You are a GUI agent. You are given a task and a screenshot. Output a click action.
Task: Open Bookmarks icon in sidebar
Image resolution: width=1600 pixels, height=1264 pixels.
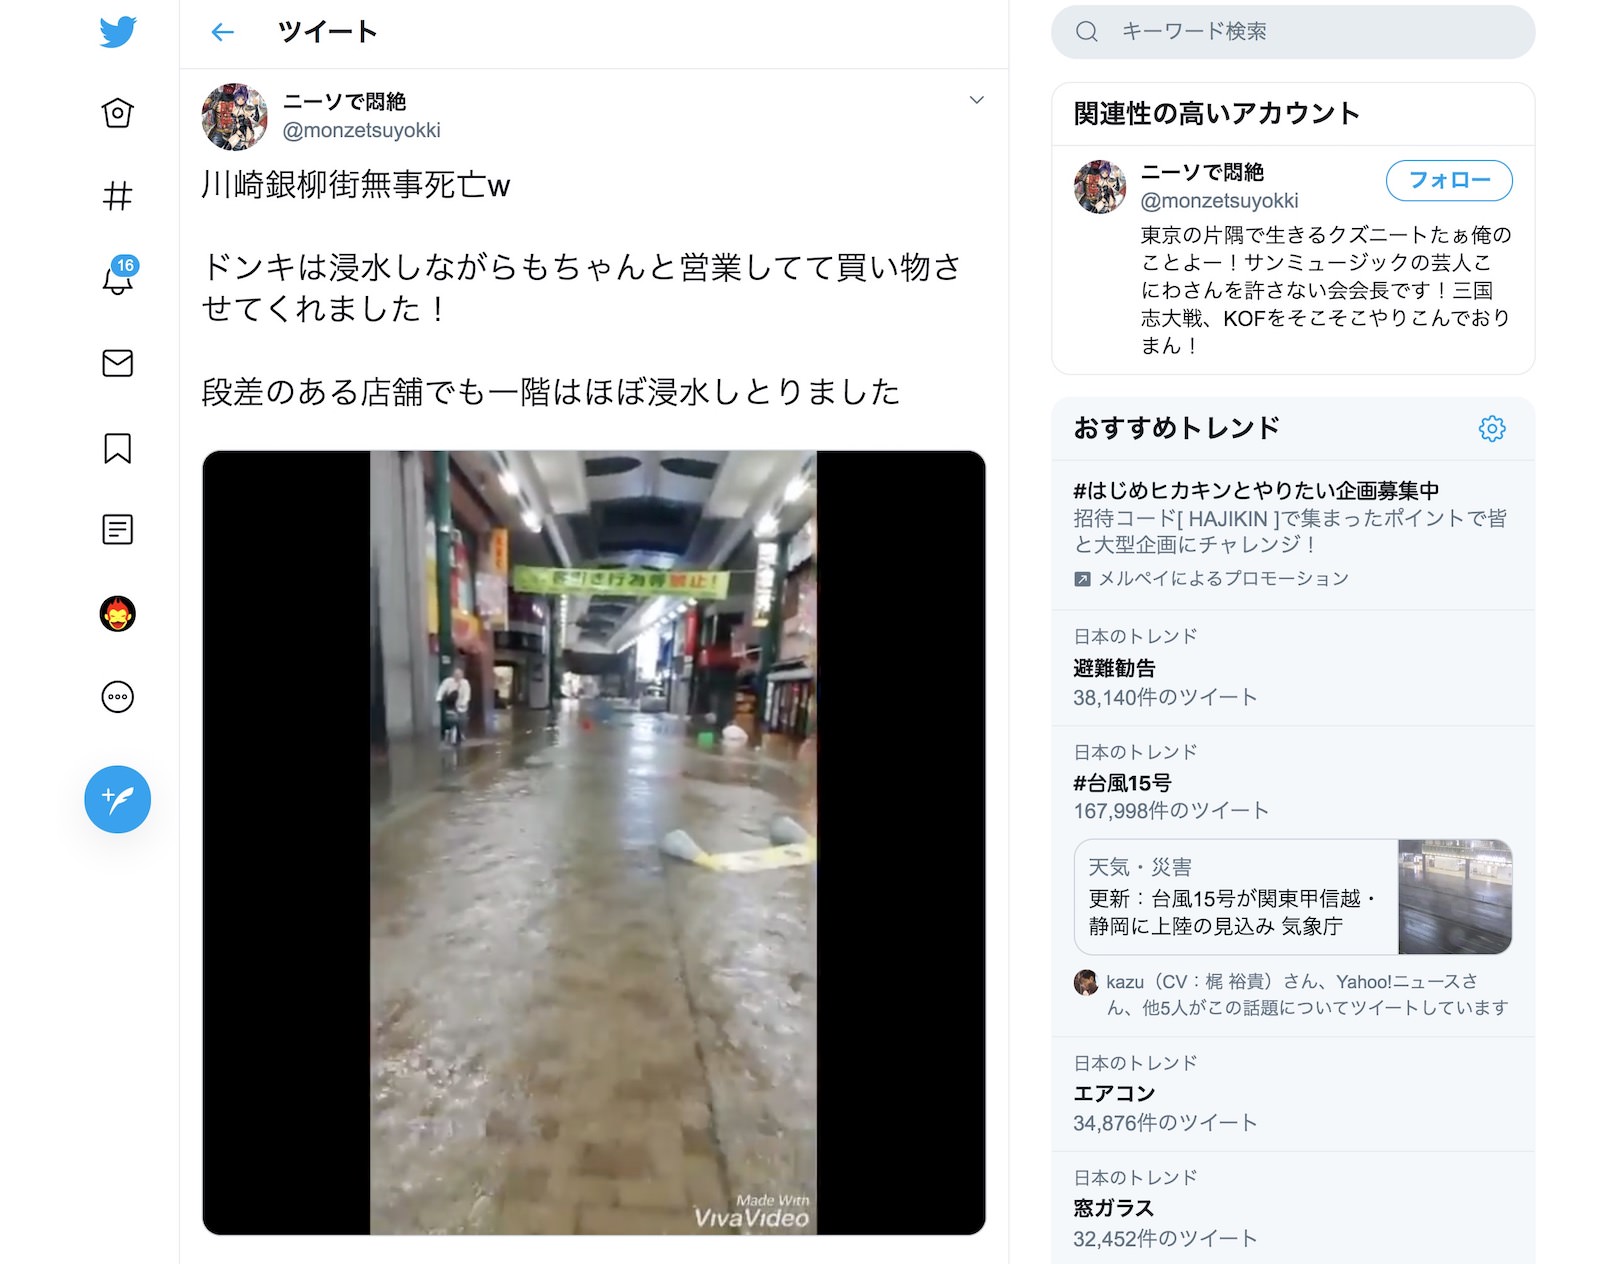(x=117, y=448)
